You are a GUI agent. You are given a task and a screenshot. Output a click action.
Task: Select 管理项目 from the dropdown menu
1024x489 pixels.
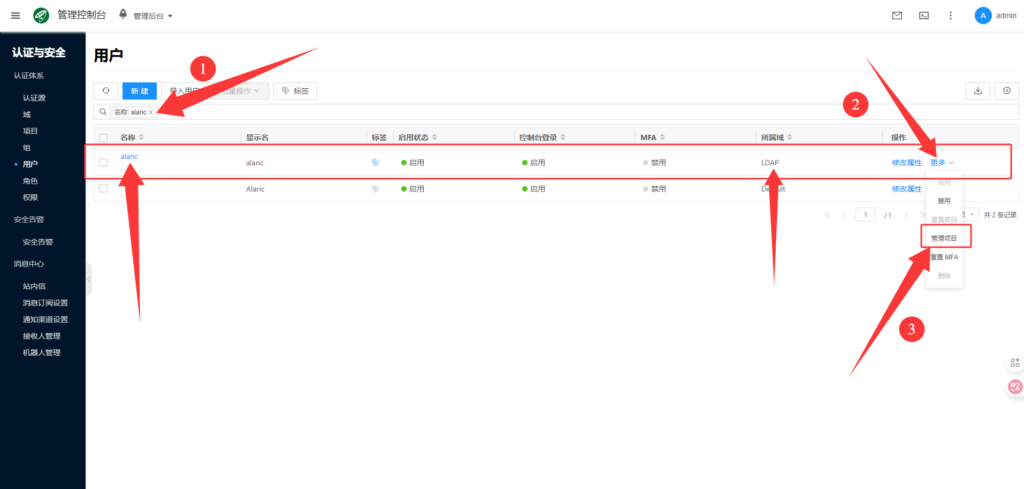[x=944, y=239]
